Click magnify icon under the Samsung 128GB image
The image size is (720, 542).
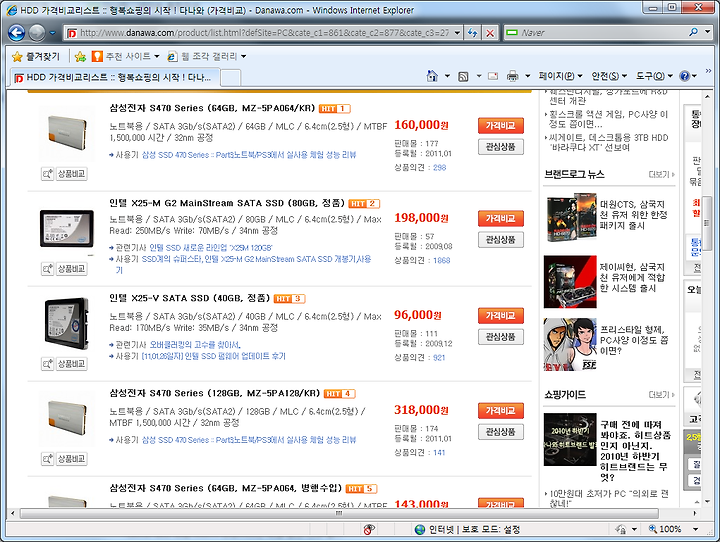pos(47,459)
